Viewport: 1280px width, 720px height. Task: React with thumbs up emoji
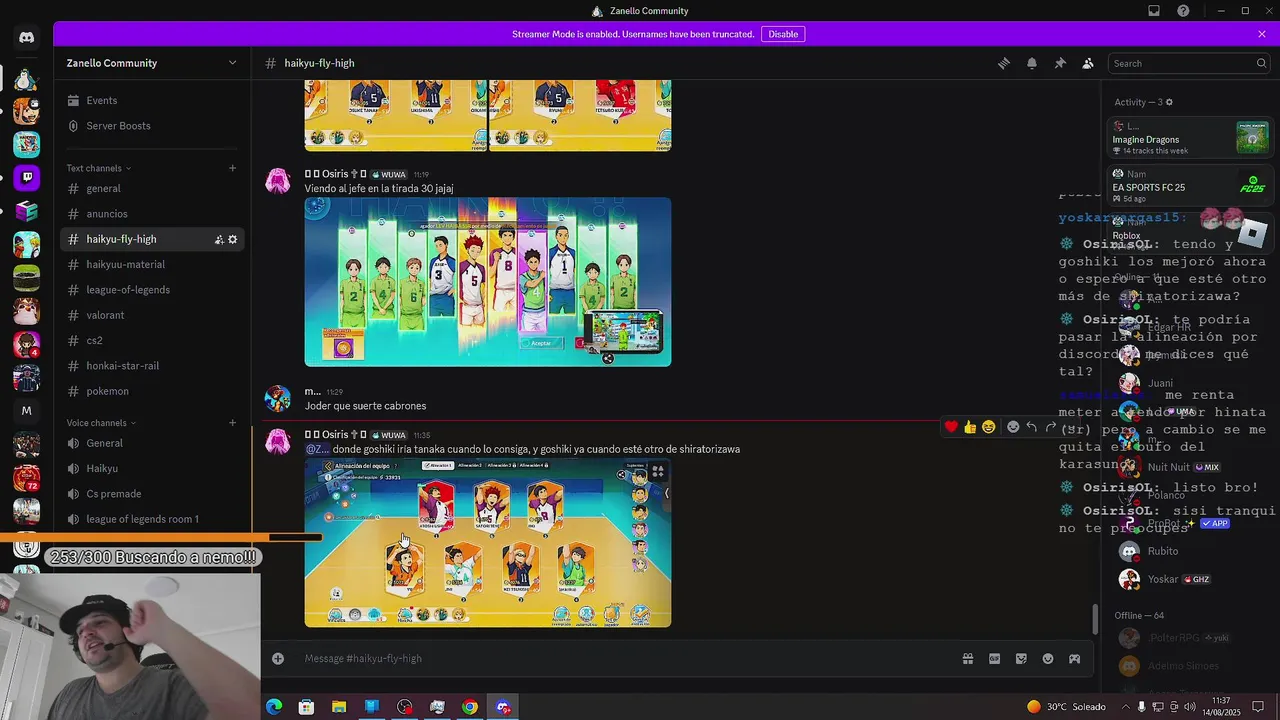click(970, 427)
